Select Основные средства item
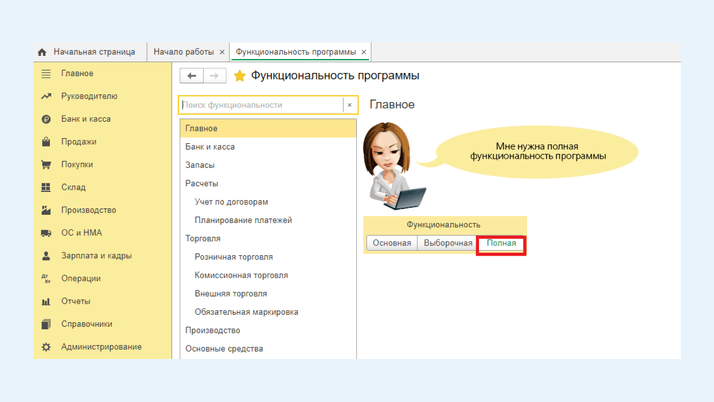Screen dimensions: 714x402 point(268,349)
